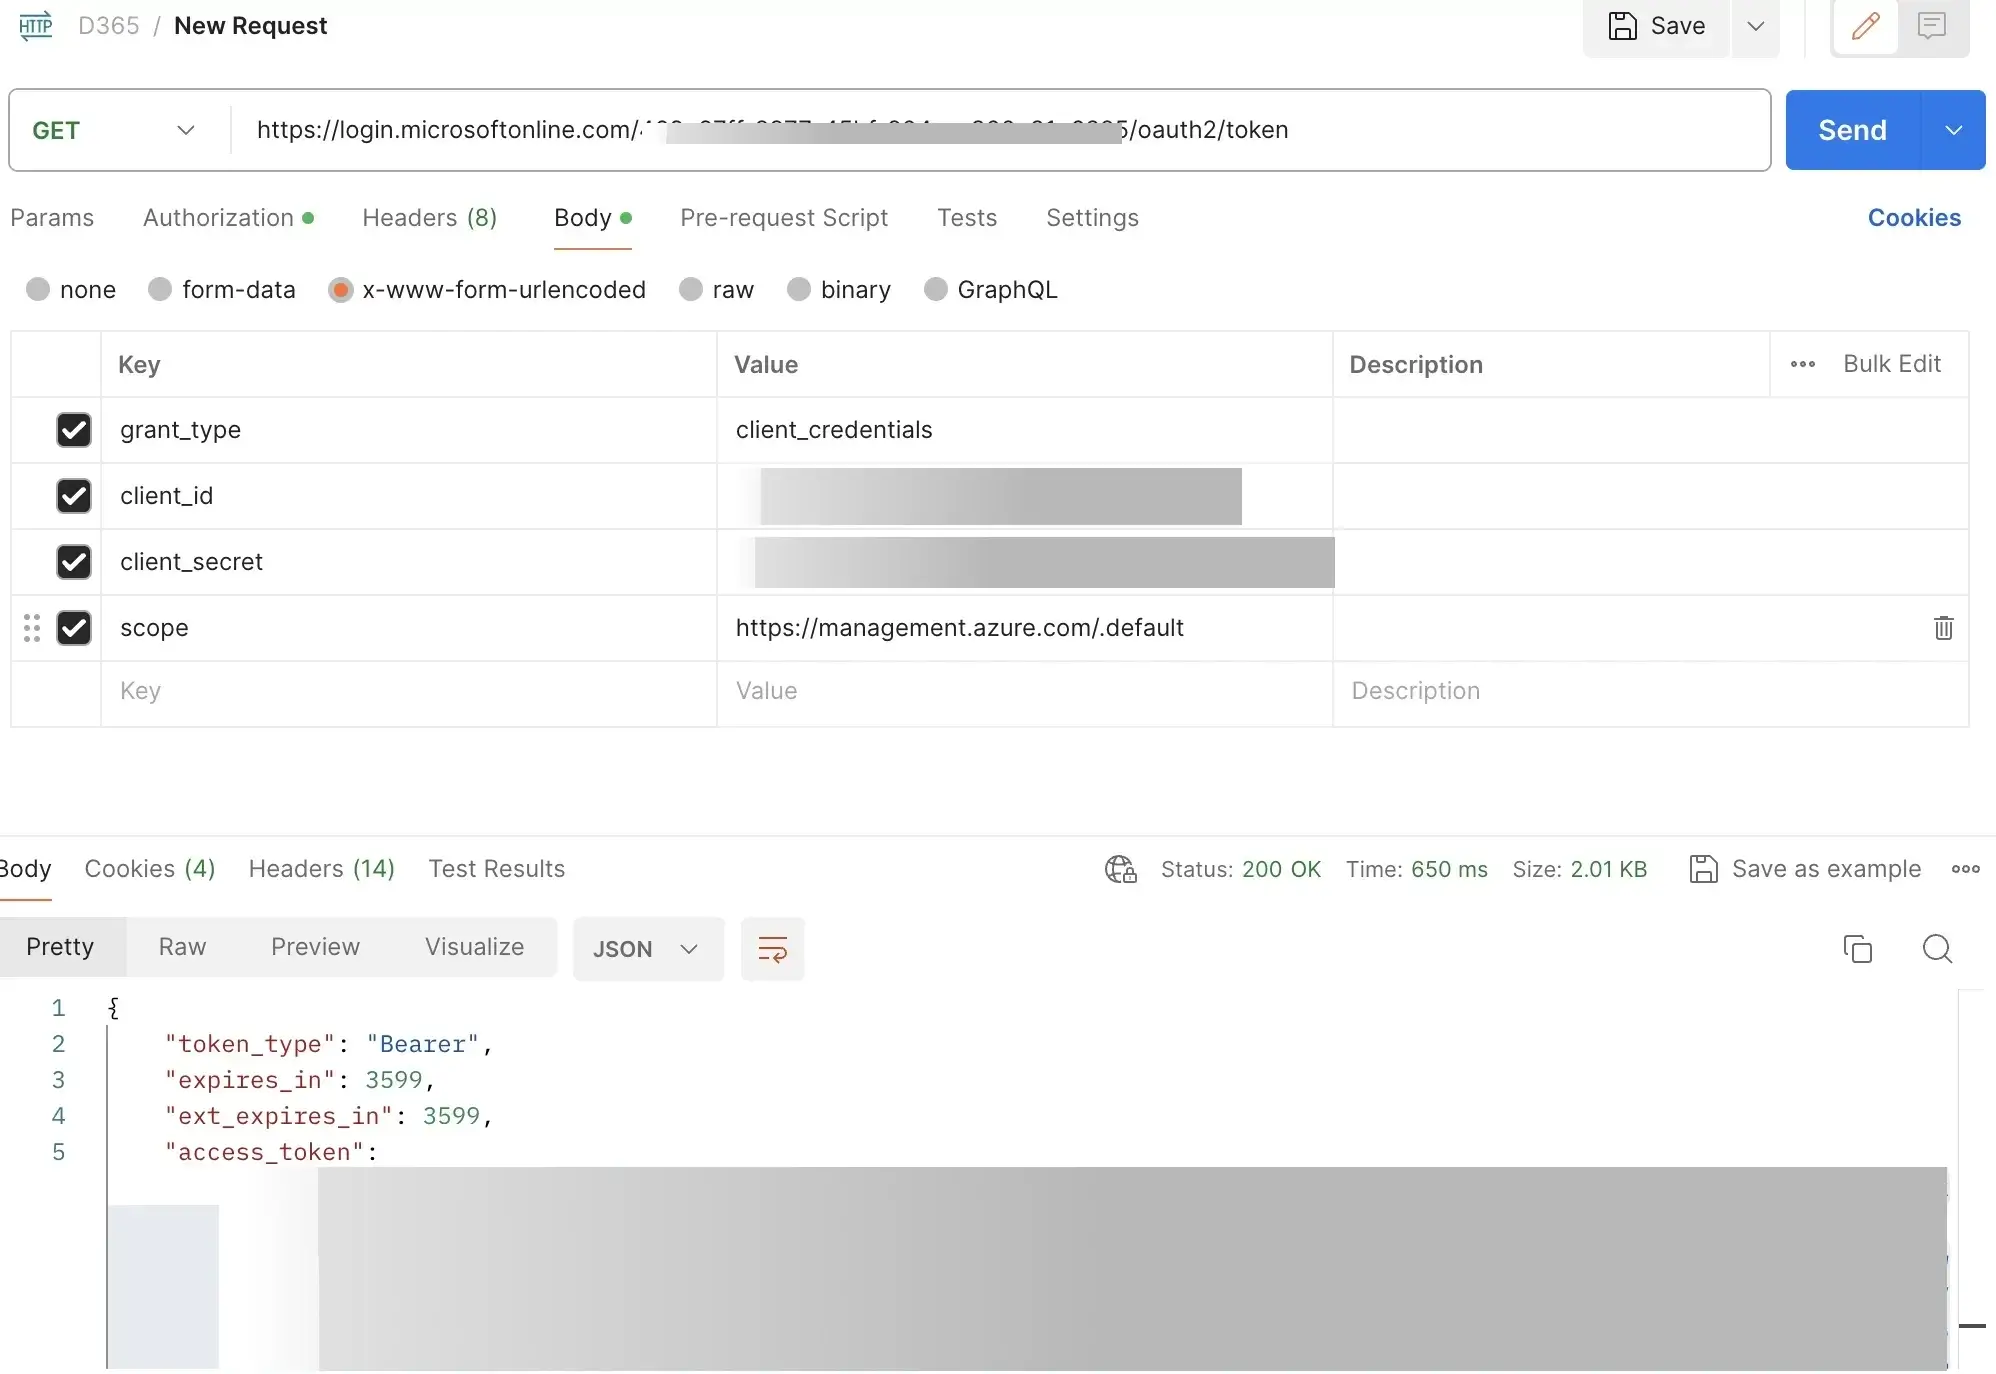1996x1374 pixels.
Task: Click Bulk Edit
Action: pyautogui.click(x=1892, y=364)
